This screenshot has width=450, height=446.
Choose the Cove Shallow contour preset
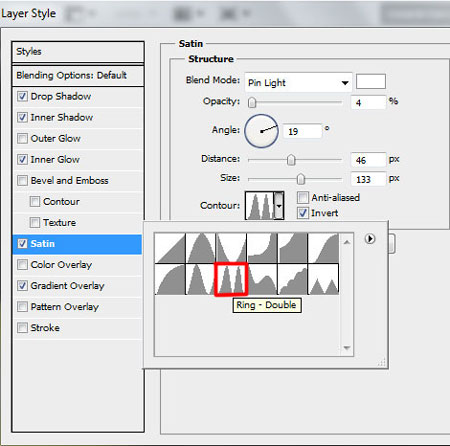[293, 248]
